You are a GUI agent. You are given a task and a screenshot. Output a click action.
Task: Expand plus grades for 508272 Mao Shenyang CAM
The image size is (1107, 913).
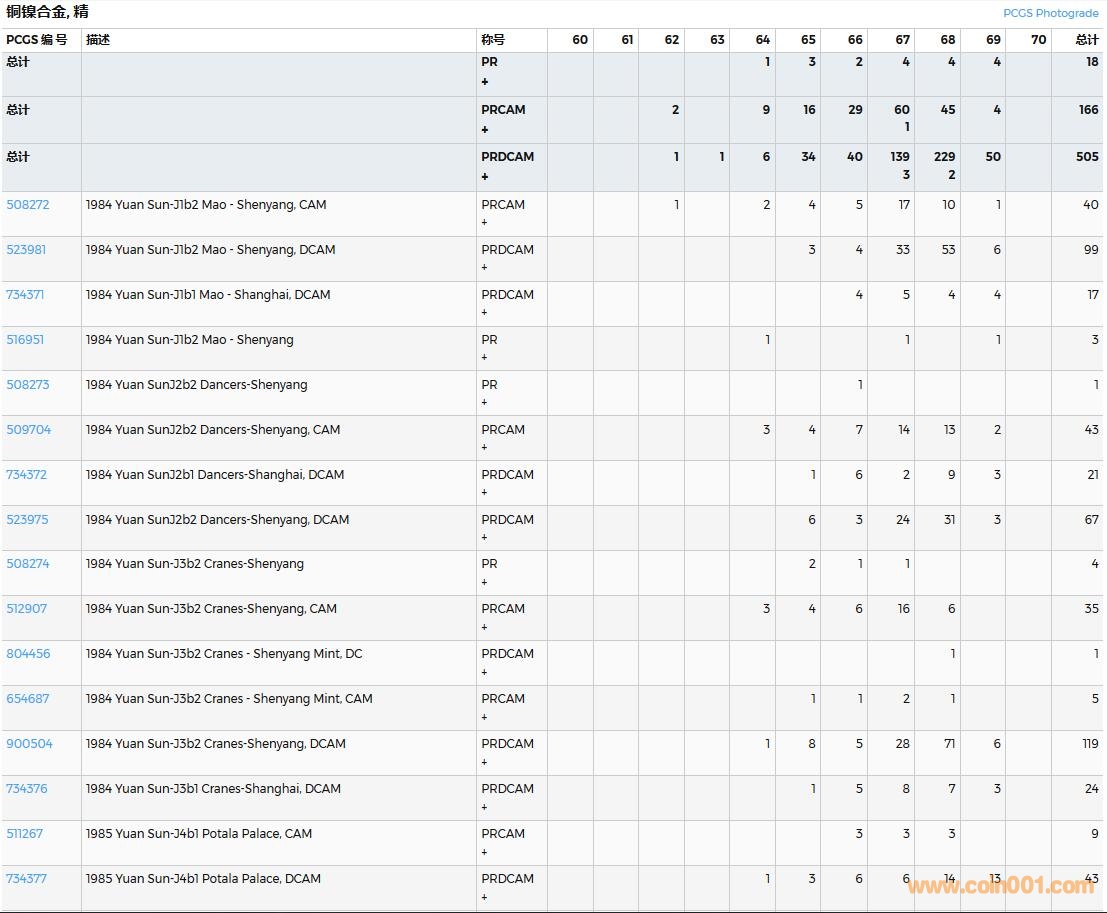(x=485, y=223)
